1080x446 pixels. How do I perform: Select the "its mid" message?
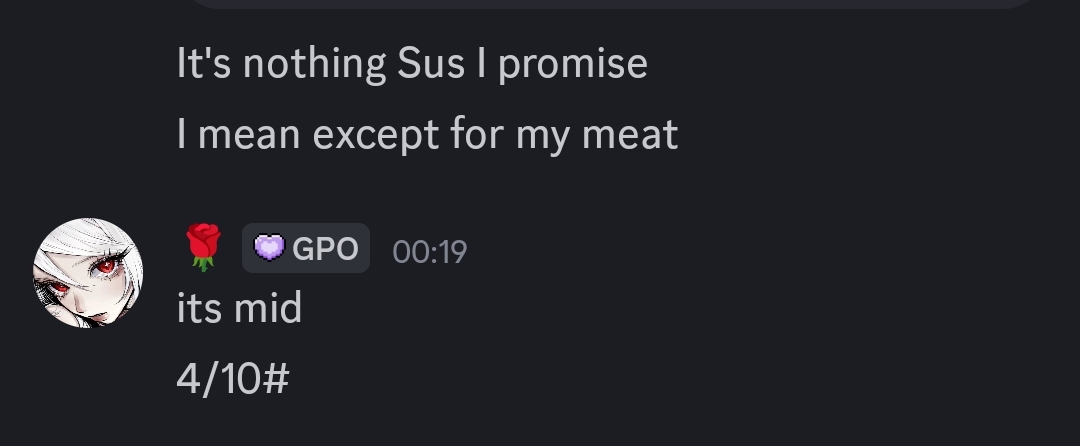[239, 308]
